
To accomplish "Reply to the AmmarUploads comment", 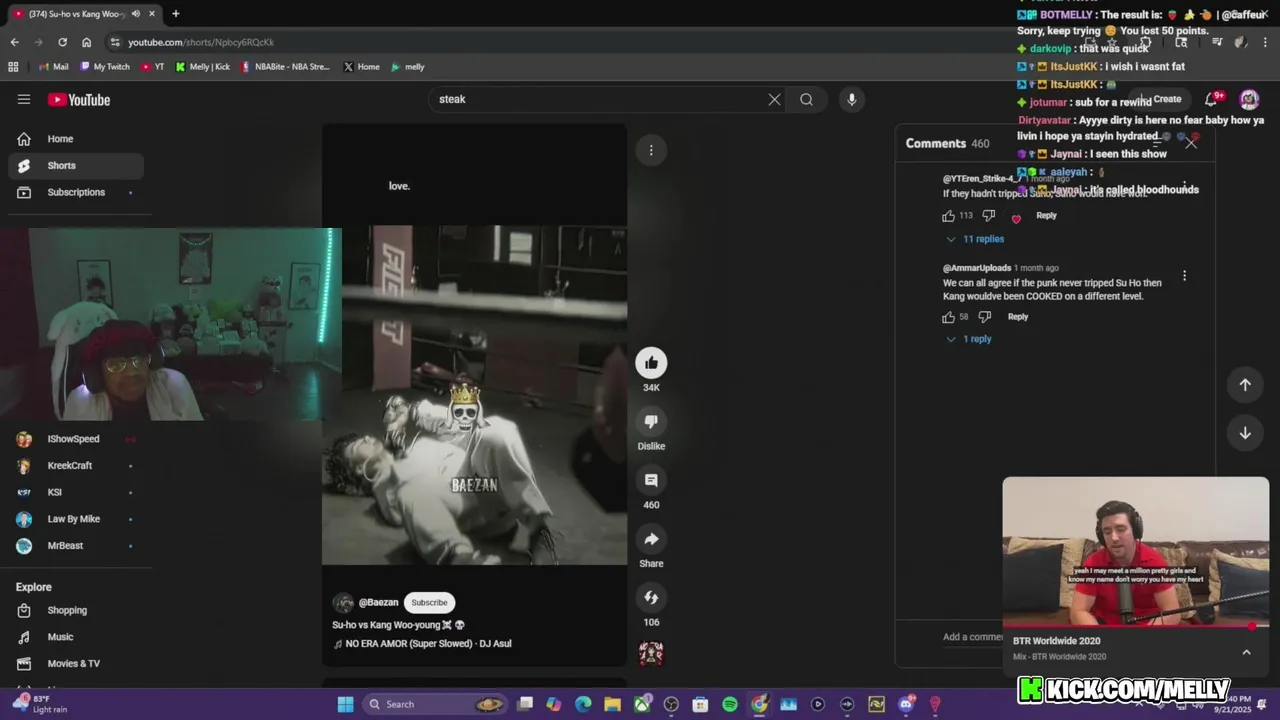I will tap(1017, 317).
